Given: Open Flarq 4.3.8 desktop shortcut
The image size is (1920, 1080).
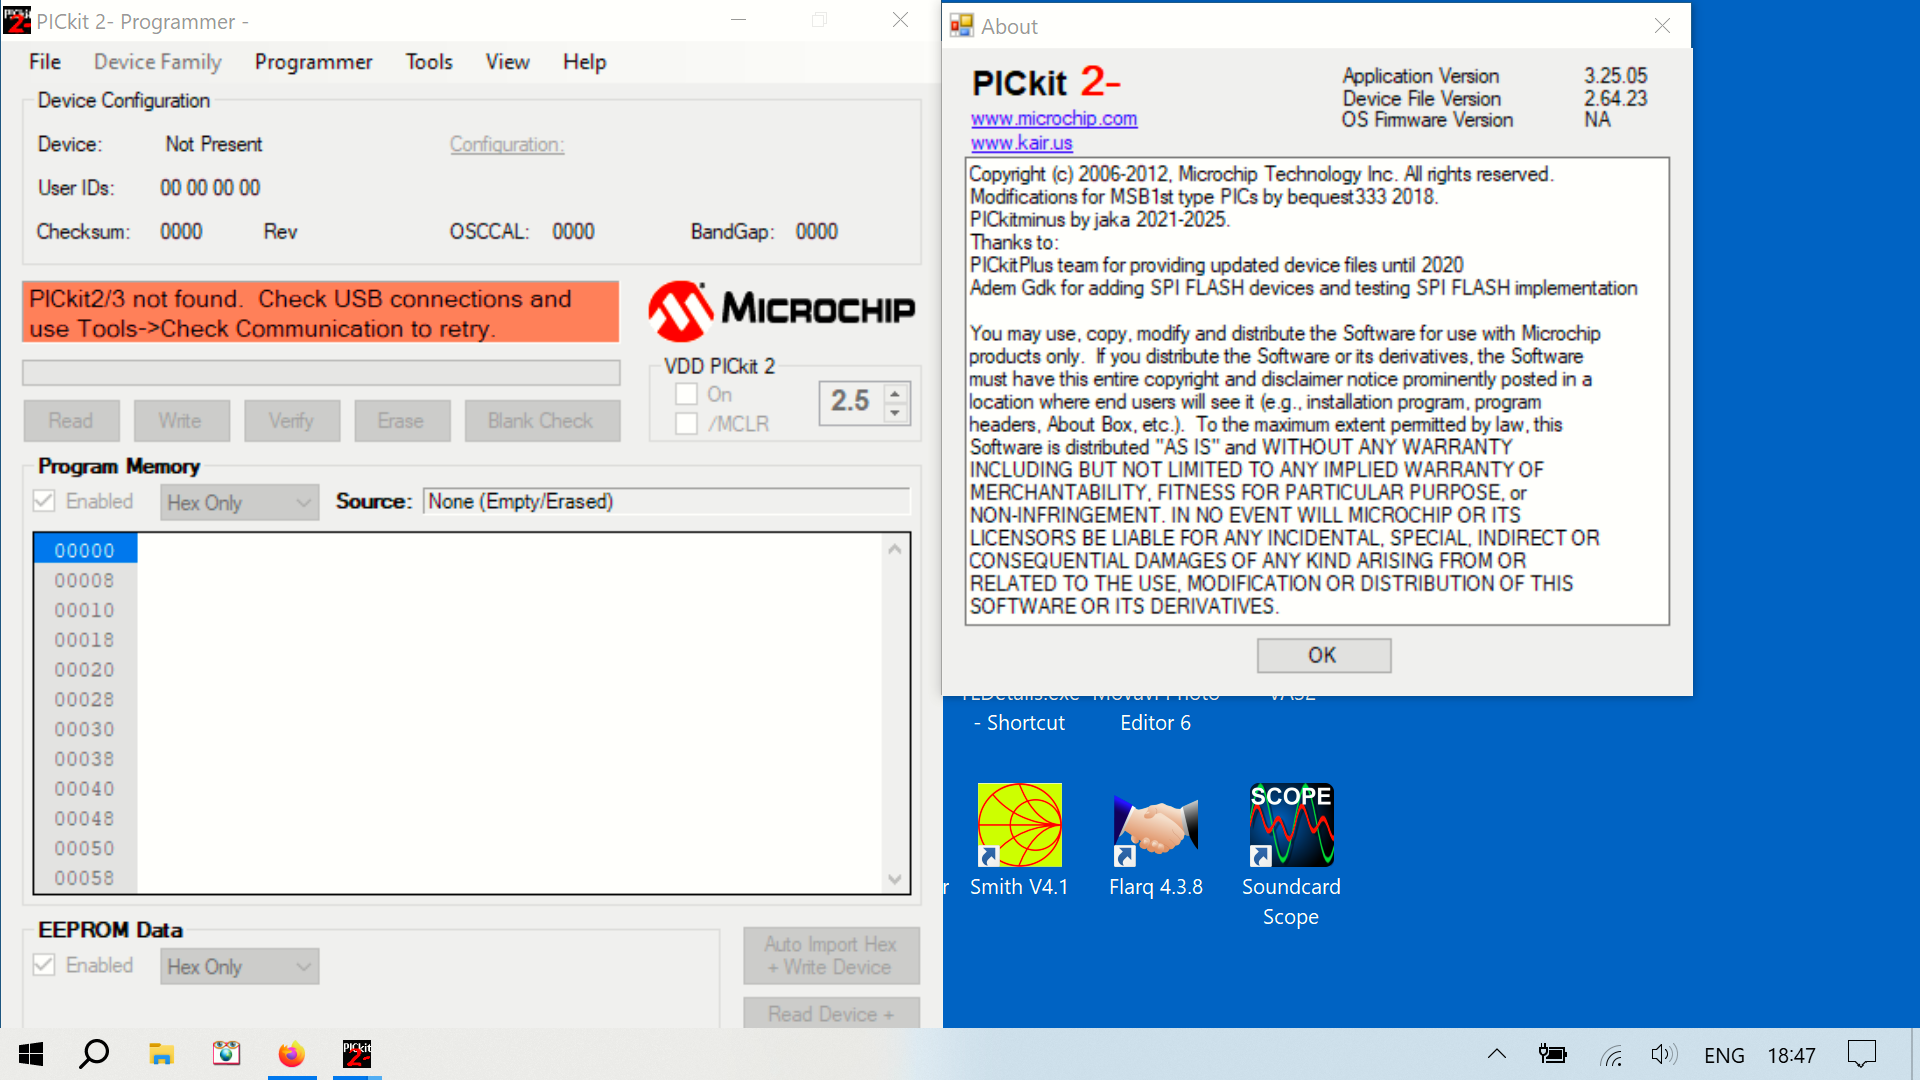Looking at the screenshot, I should coord(1156,840).
